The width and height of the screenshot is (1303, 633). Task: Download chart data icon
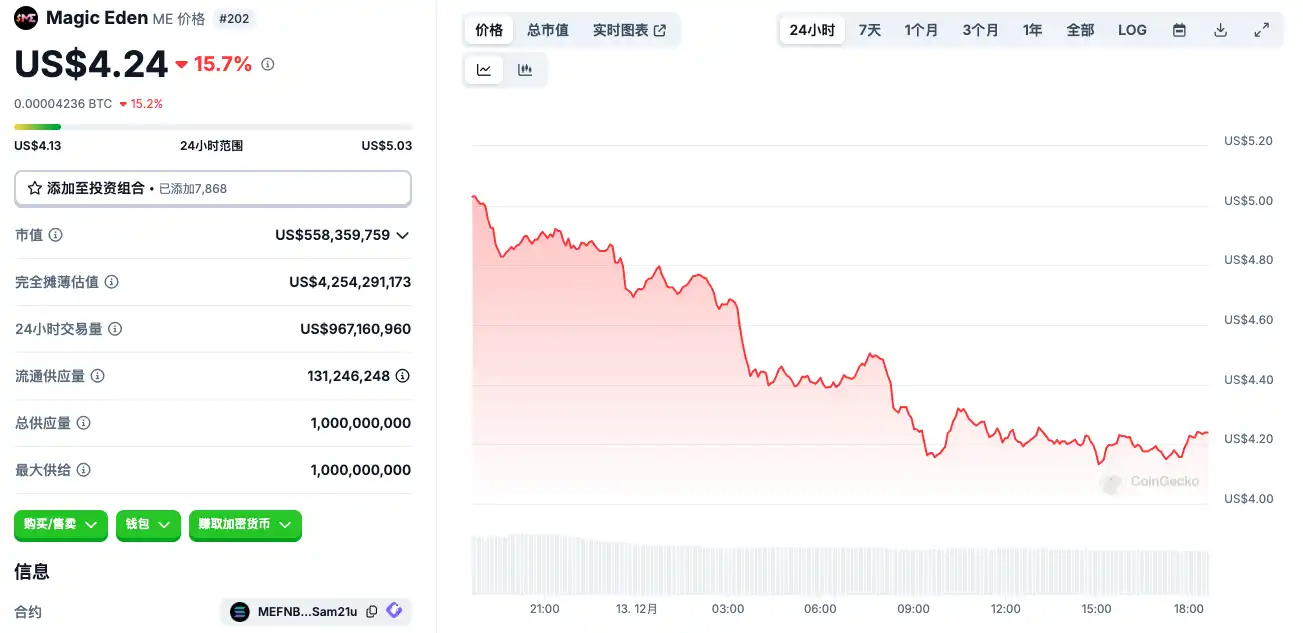click(1220, 30)
